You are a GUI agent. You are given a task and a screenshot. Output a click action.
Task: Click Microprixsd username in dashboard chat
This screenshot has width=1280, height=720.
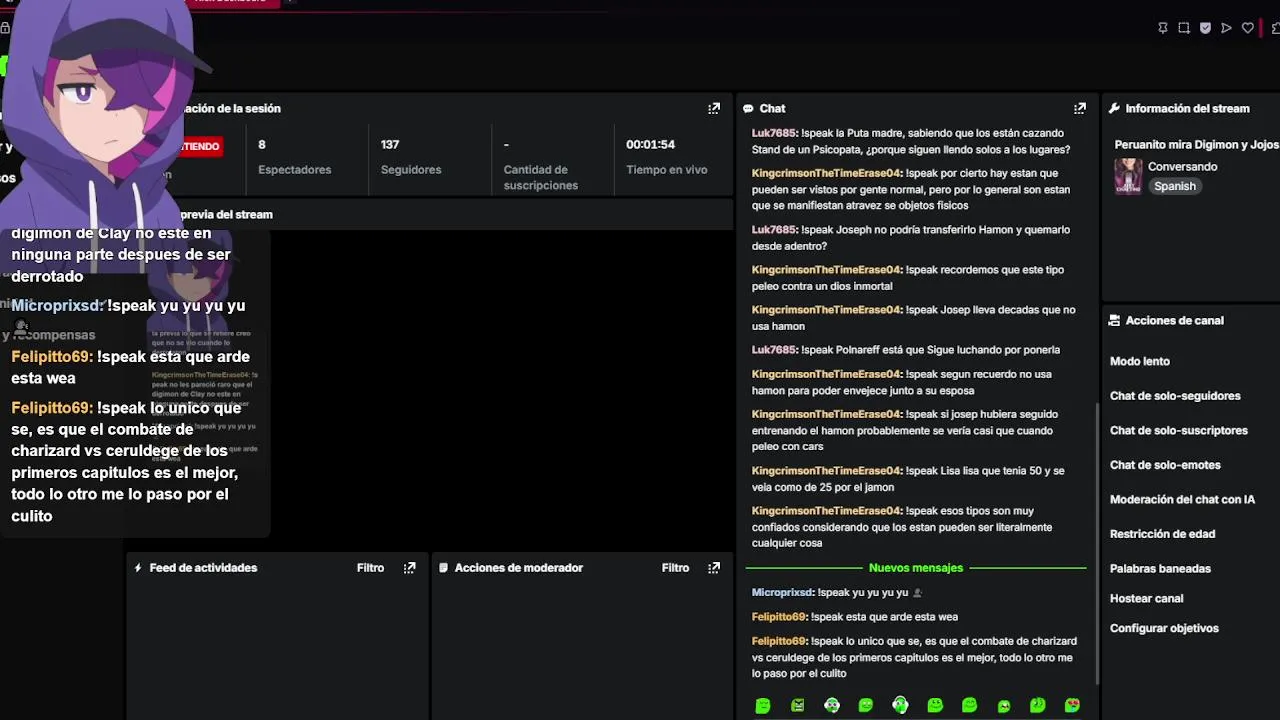point(783,593)
